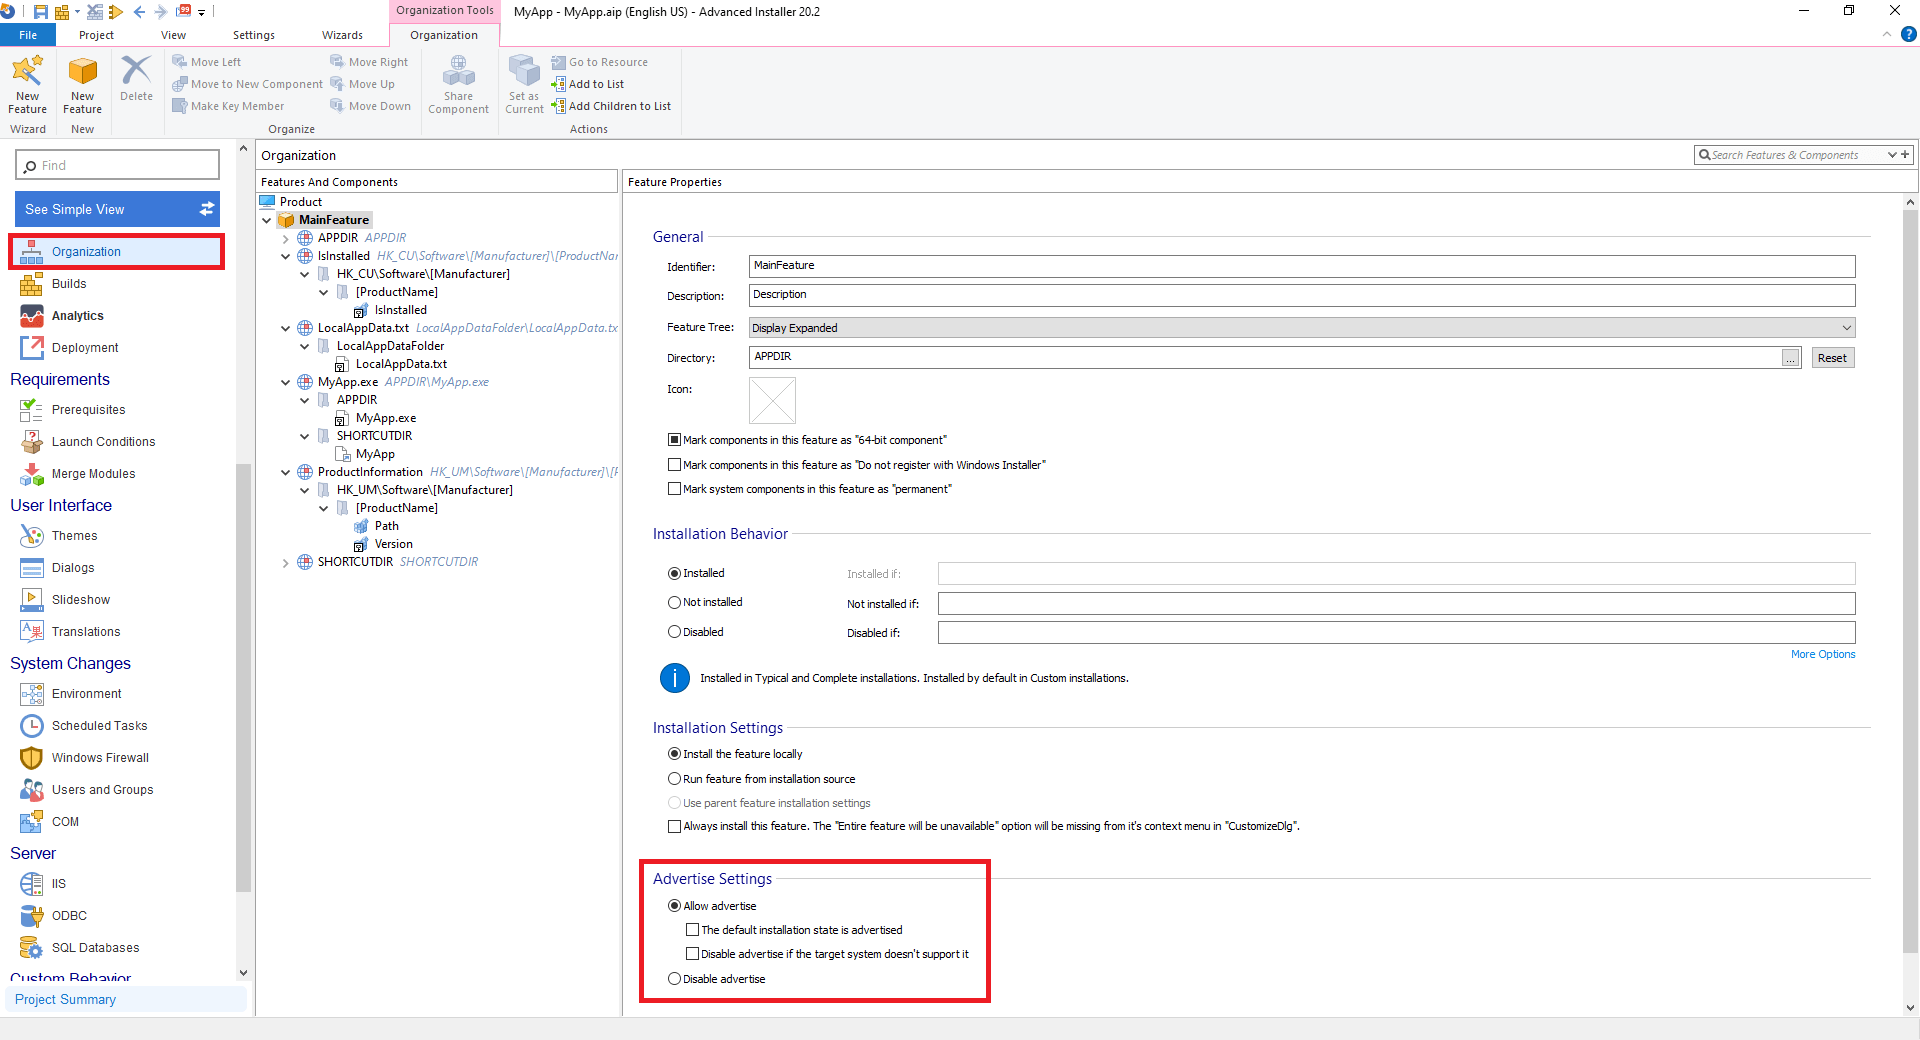Click Move Down in ribbon
1920x1040 pixels.
coord(370,106)
